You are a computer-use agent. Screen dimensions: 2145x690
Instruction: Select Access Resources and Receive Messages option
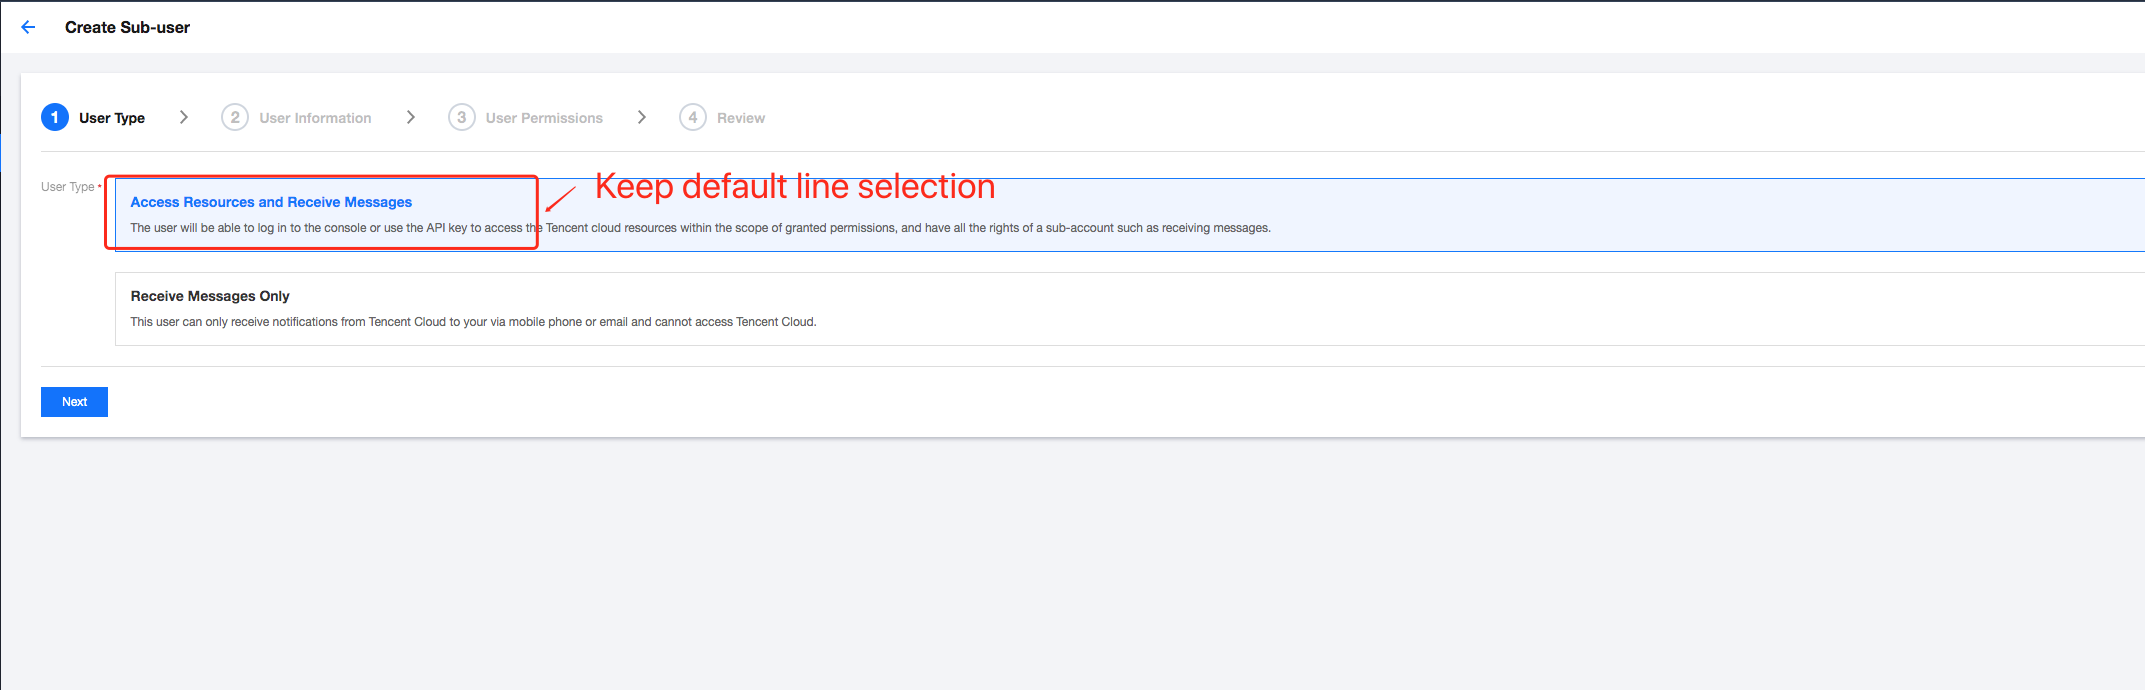tap(271, 202)
